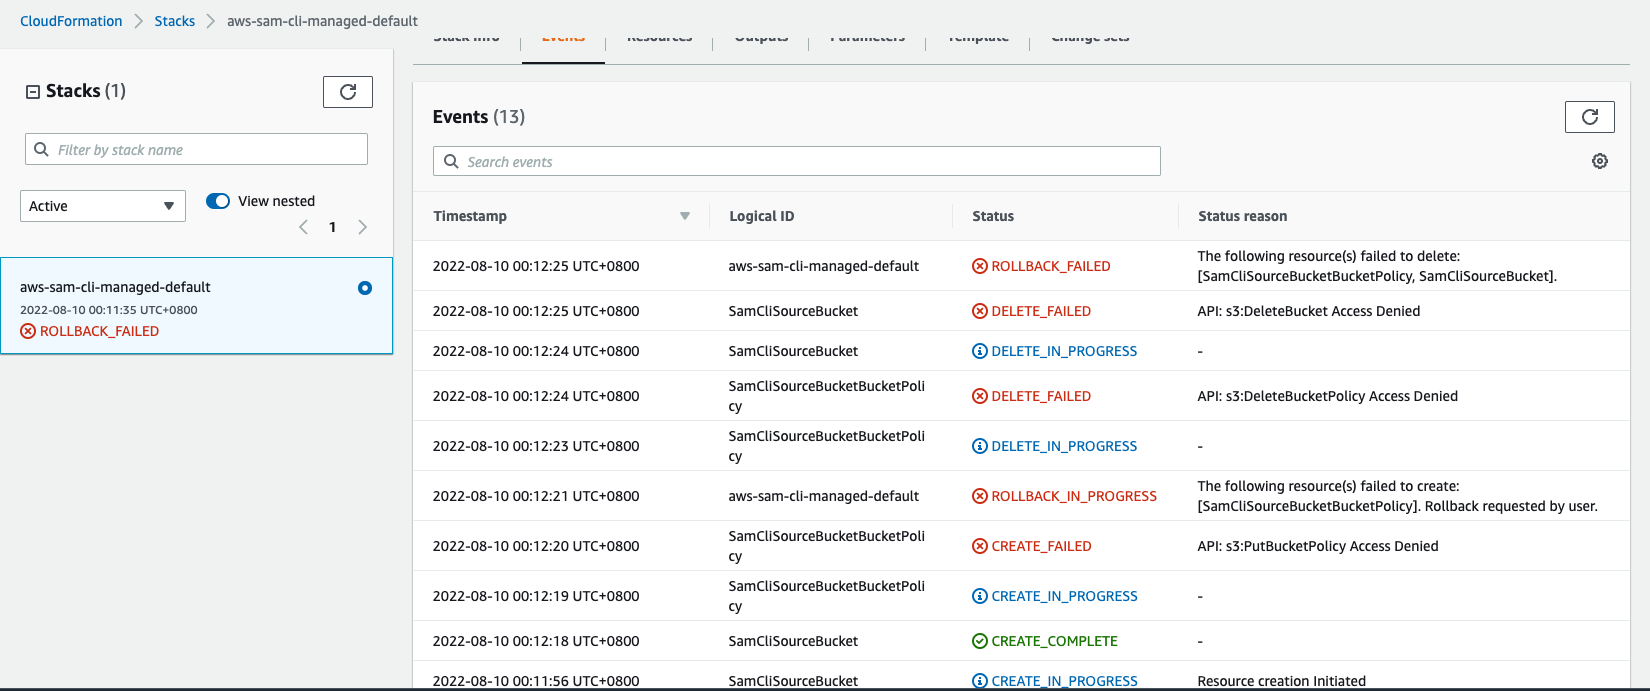Click the info icon of CREATE_IN_PROGRESS at 00:12:19
The height and width of the screenshot is (691, 1650).
pos(980,596)
